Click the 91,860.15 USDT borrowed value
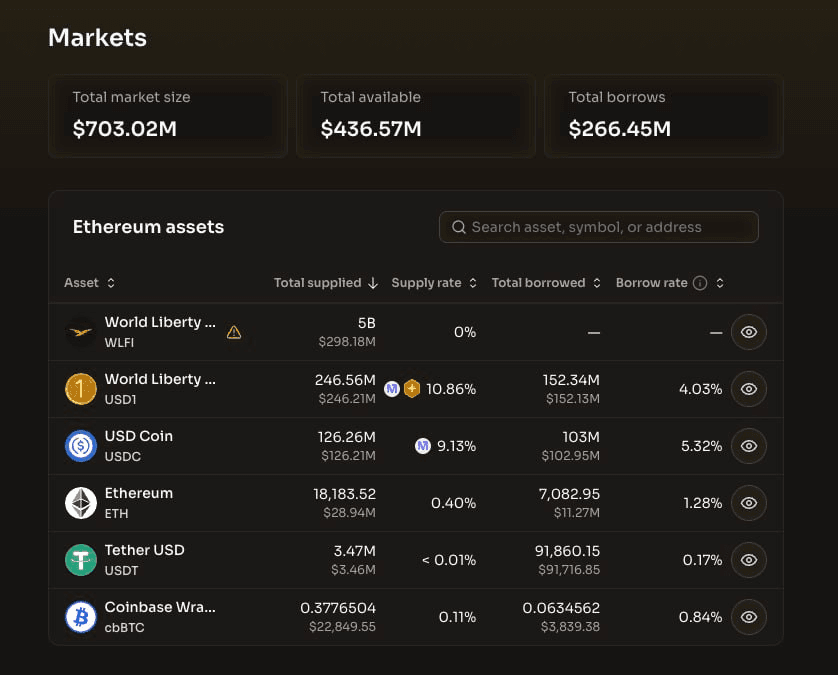Viewport: 838px width, 675px height. pos(567,551)
